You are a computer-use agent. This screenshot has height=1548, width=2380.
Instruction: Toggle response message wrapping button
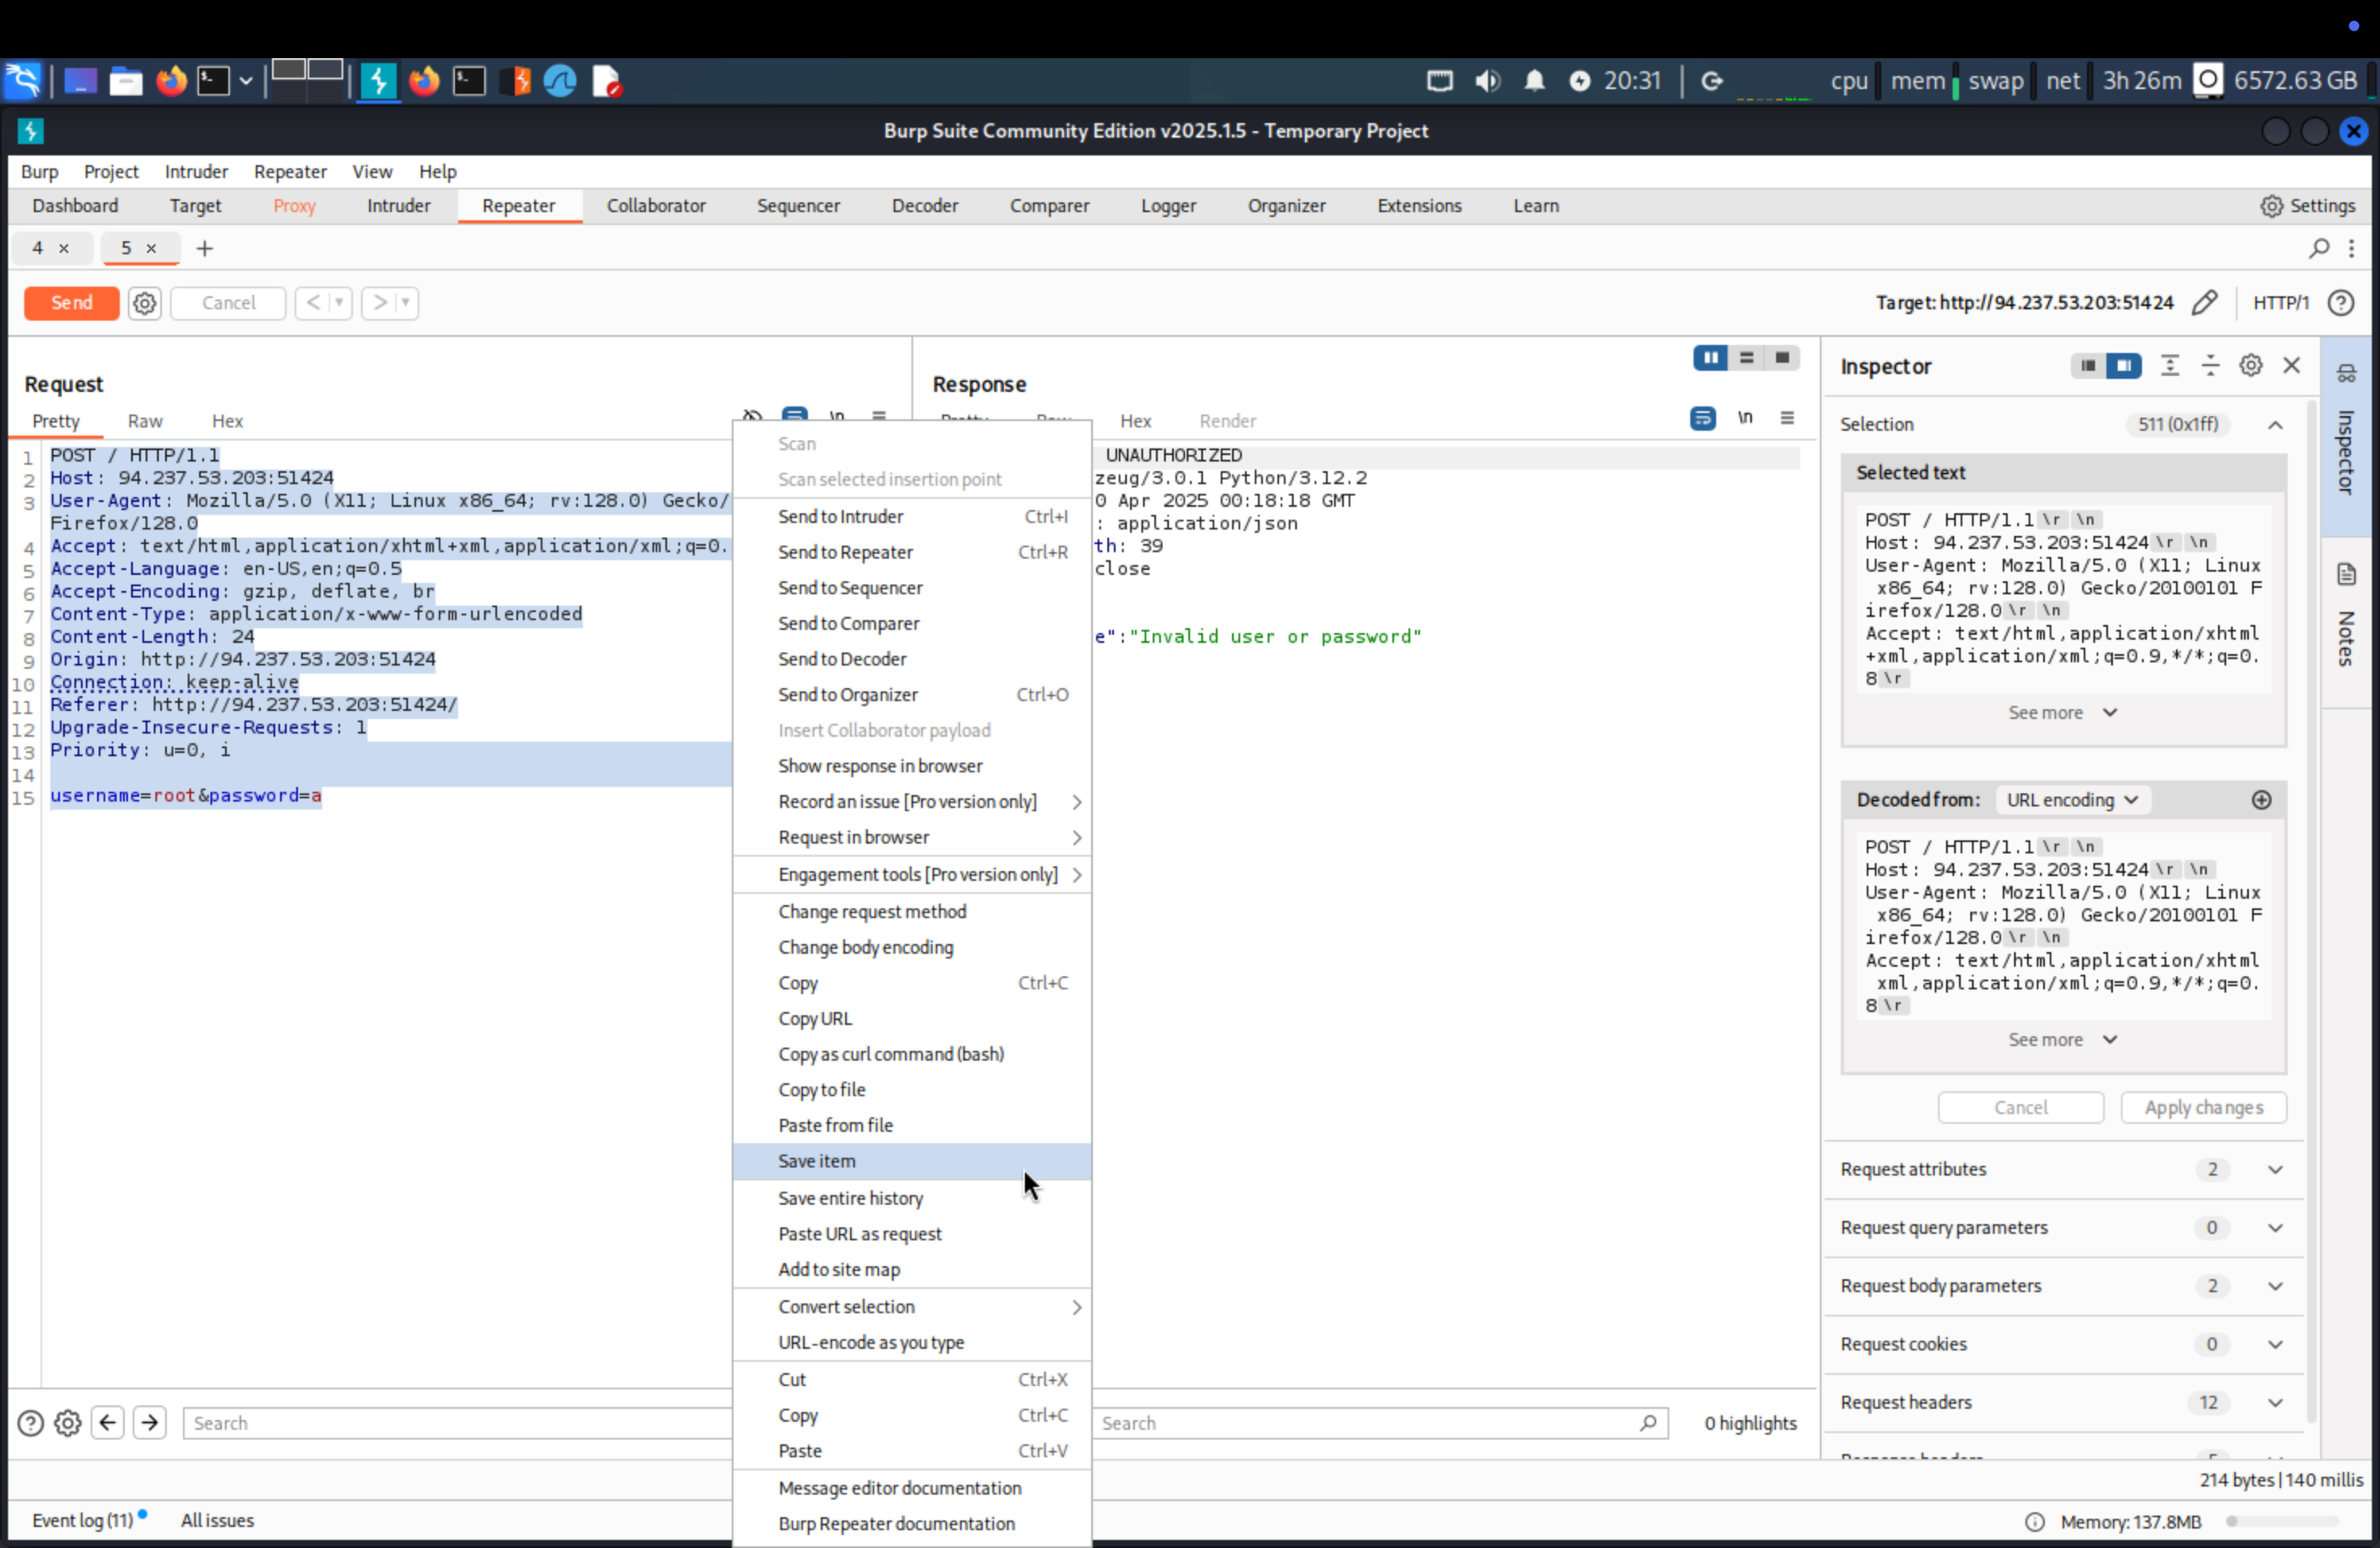coord(1702,418)
